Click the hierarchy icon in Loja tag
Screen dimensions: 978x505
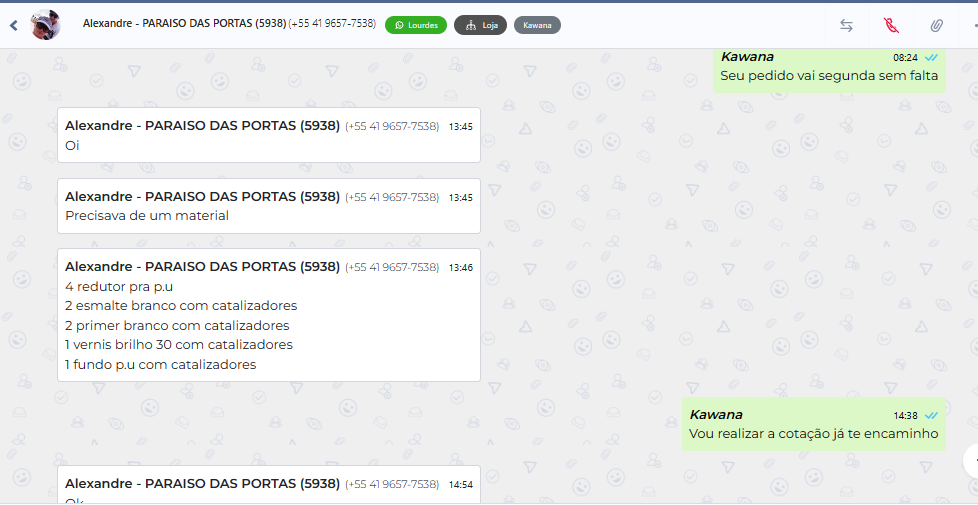(470, 25)
